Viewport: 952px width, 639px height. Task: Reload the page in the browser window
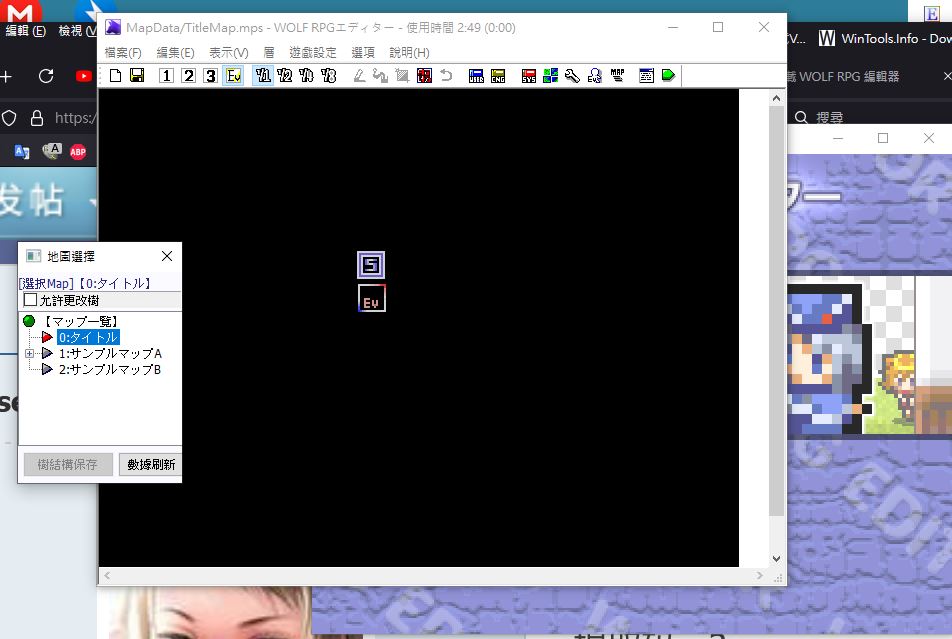pyautogui.click(x=46, y=76)
